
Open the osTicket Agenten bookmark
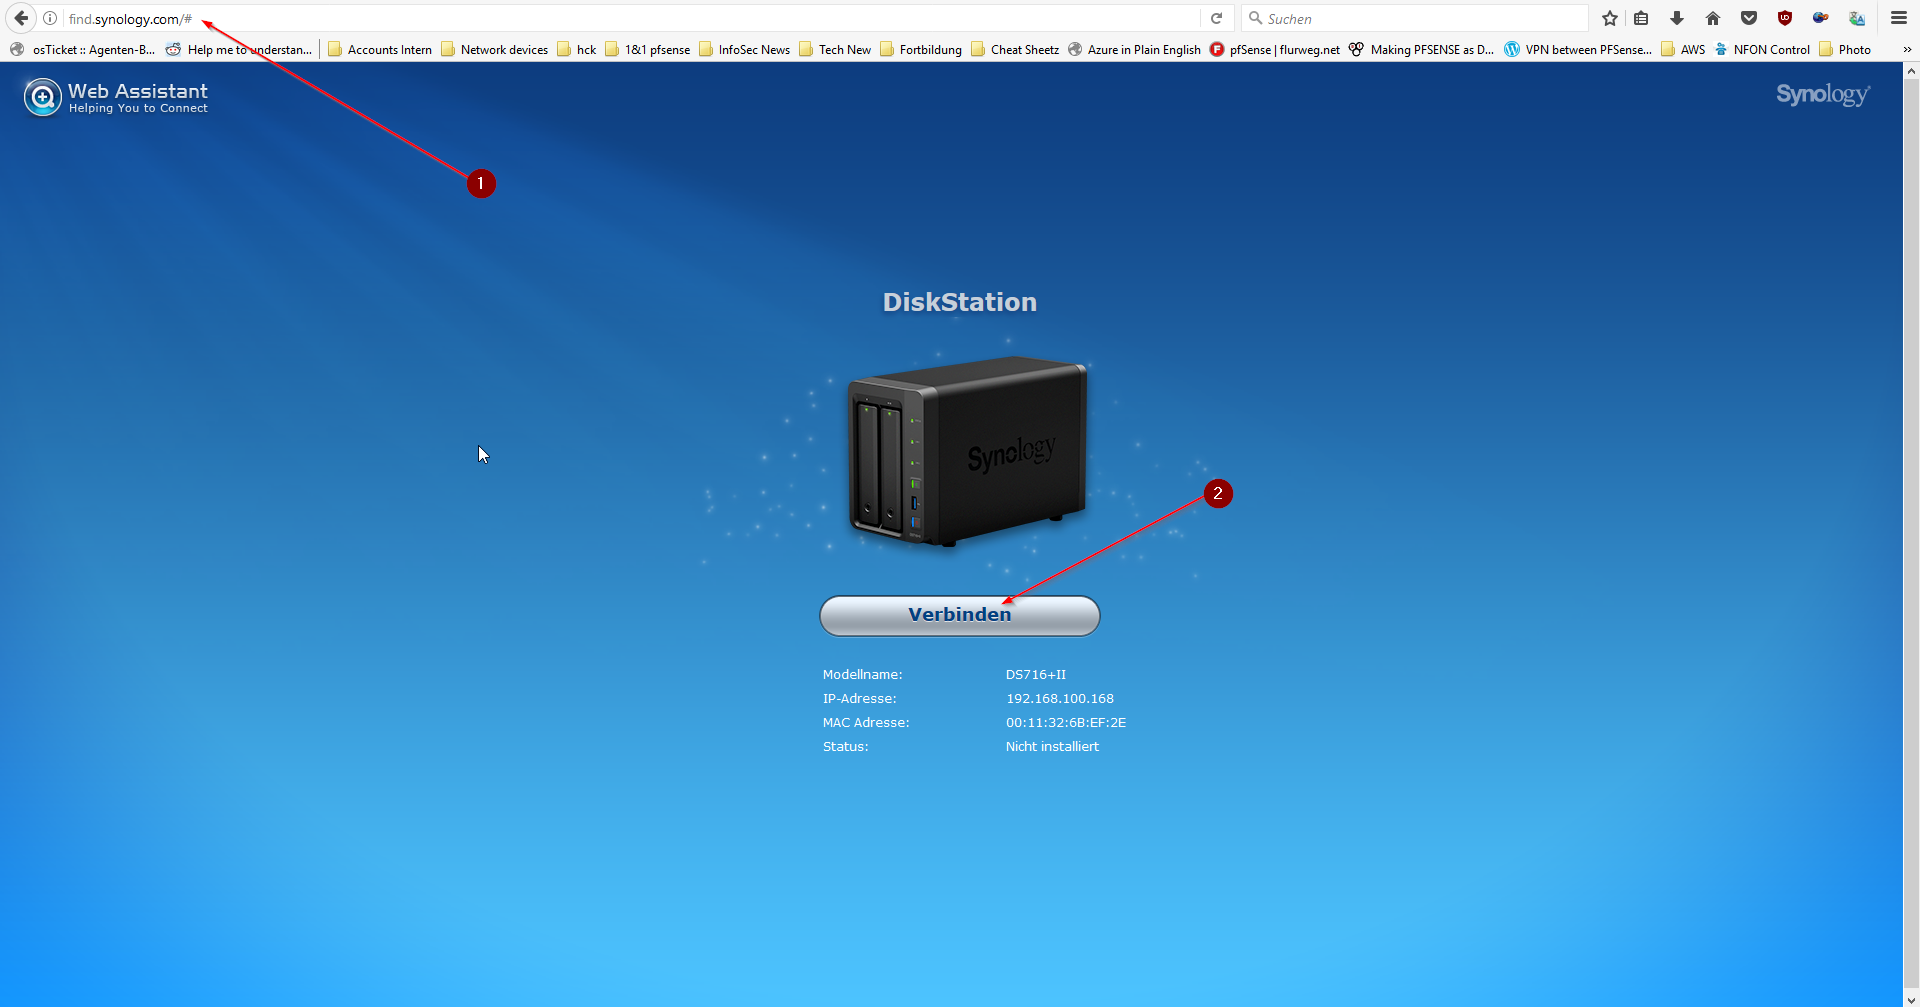(83, 49)
